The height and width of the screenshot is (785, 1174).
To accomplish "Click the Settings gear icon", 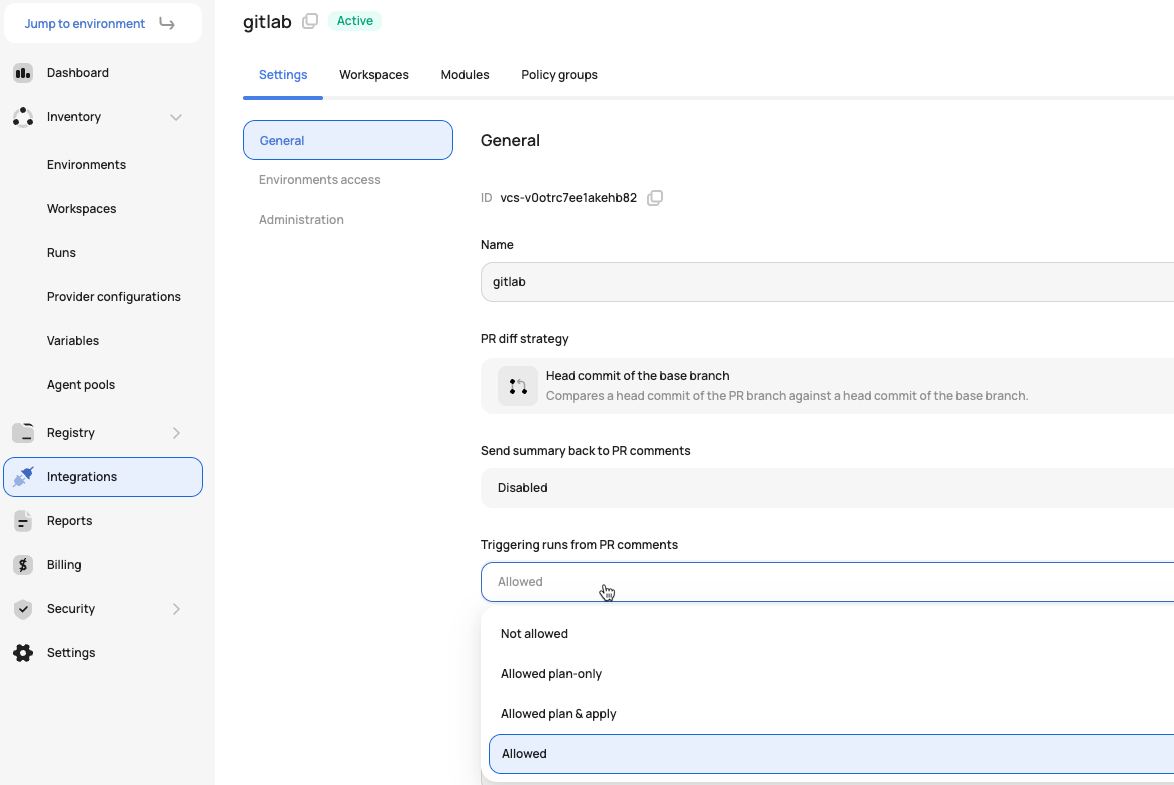I will 23,653.
